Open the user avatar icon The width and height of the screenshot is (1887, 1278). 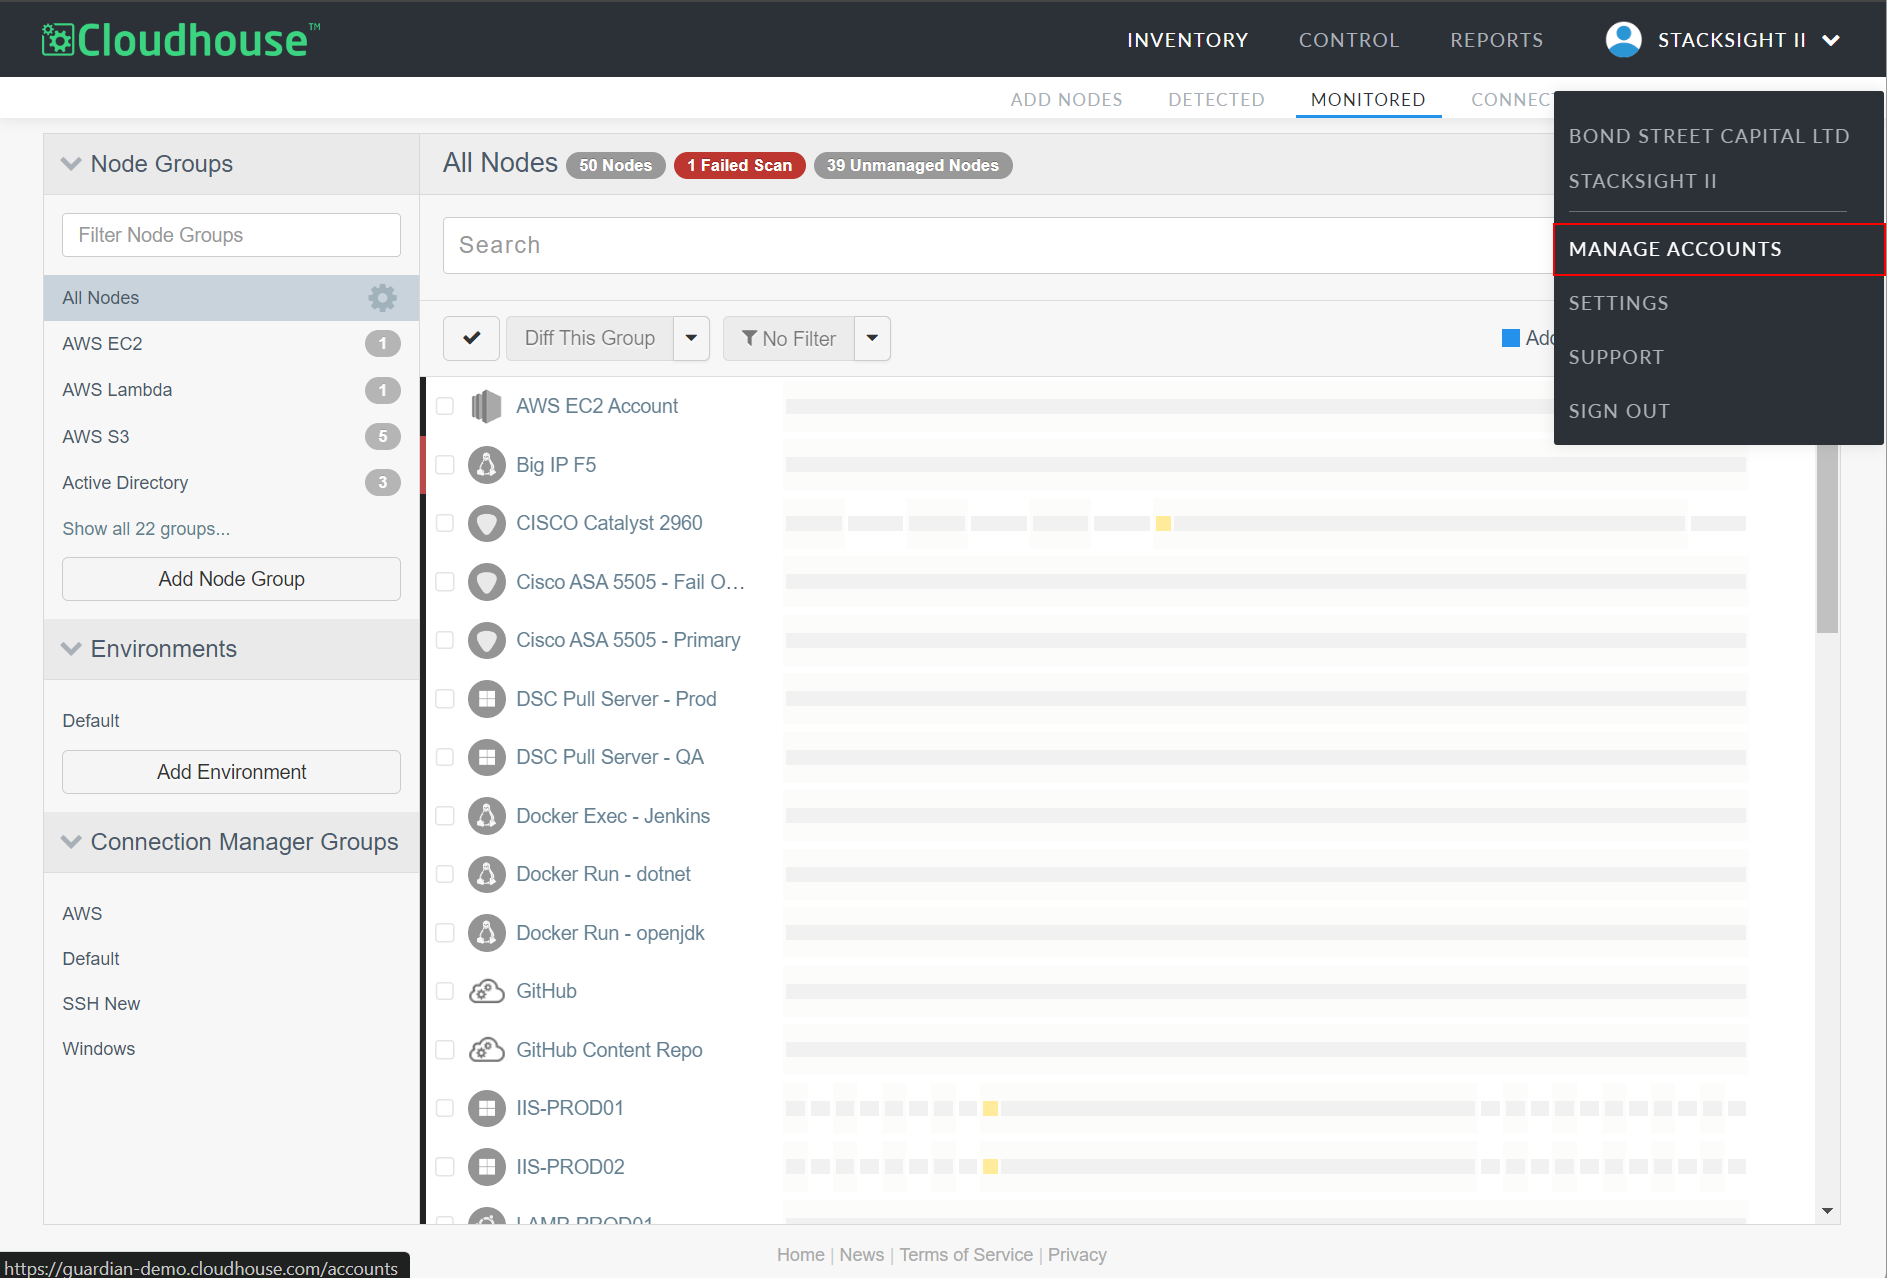(x=1623, y=40)
